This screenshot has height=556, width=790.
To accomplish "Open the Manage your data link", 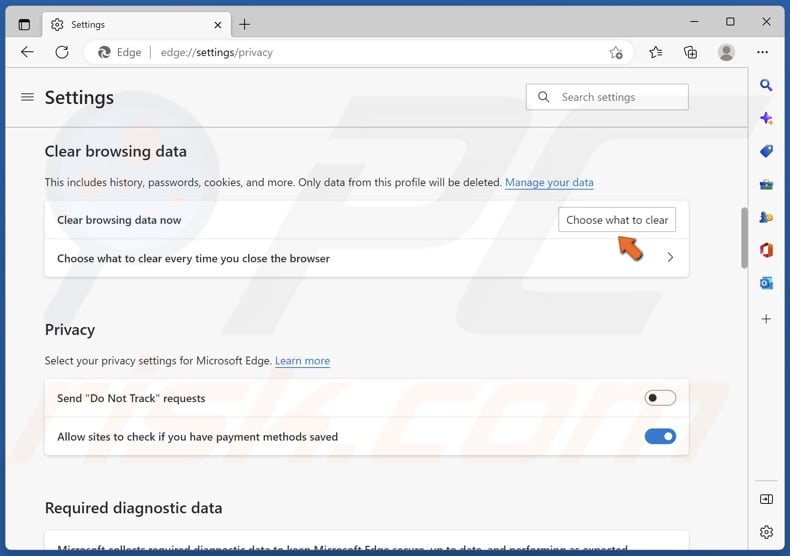I will pyautogui.click(x=549, y=183).
